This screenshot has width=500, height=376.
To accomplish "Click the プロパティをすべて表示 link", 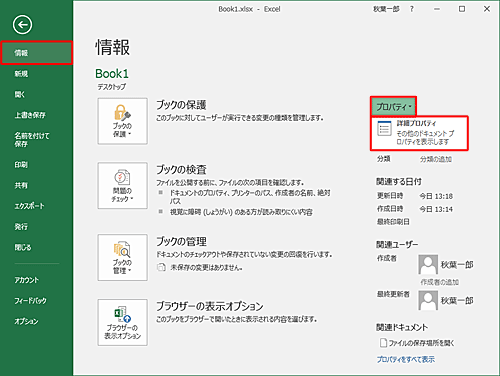I will point(406,359).
